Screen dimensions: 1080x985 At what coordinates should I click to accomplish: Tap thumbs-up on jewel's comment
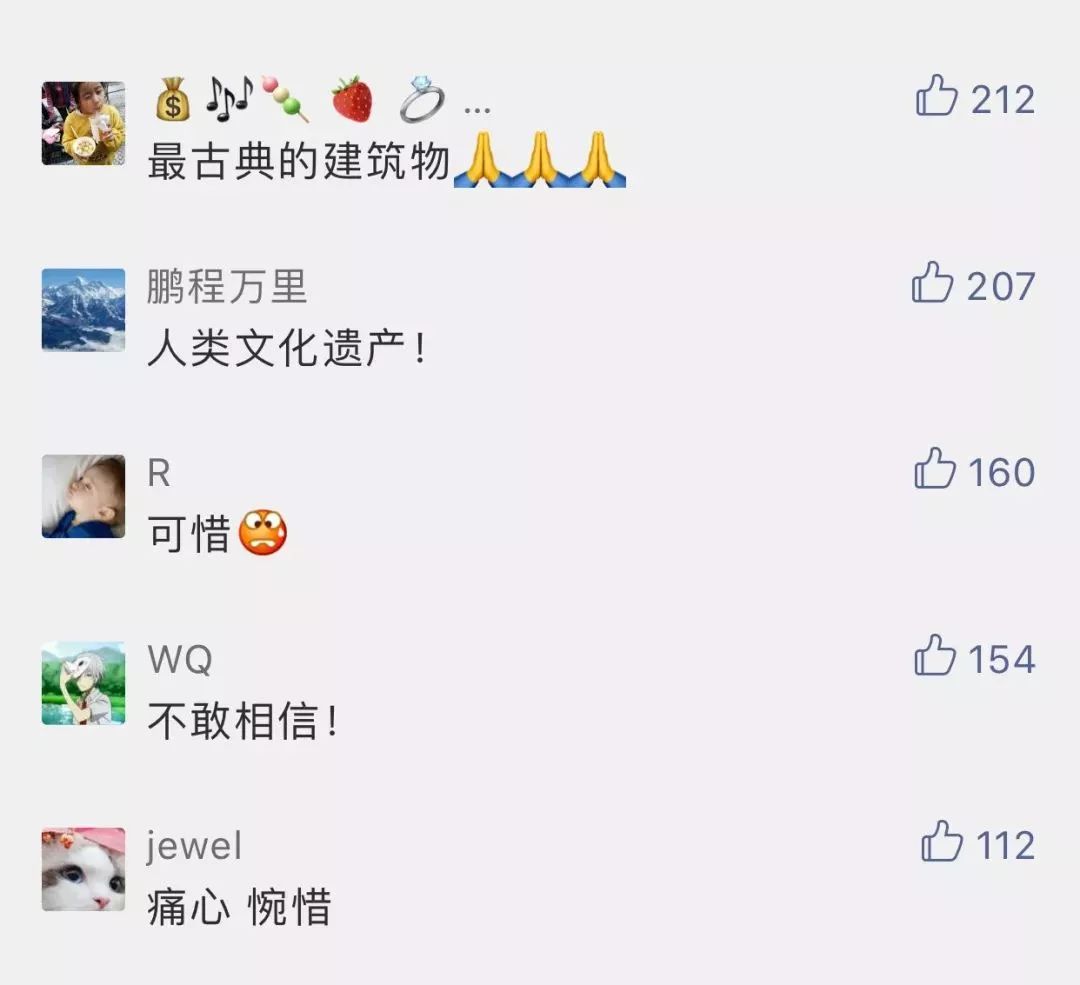[x=942, y=841]
